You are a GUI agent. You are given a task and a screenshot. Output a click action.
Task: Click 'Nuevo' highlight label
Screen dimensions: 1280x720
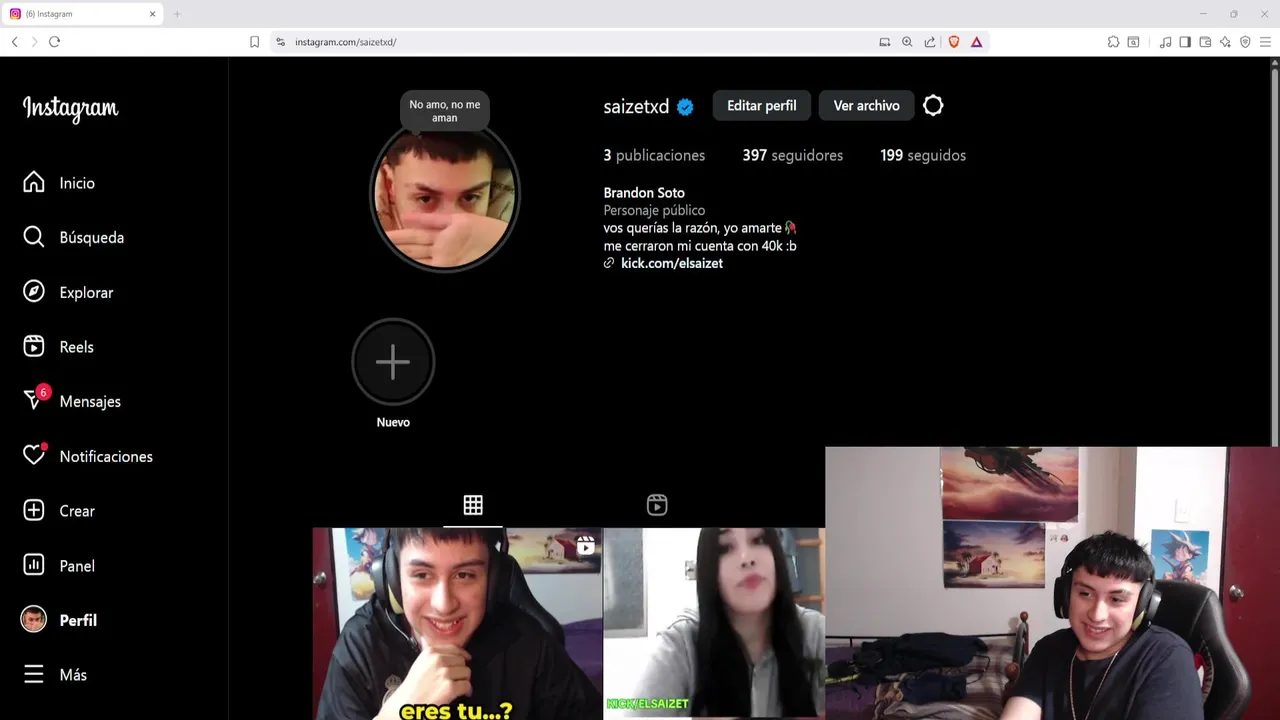tap(393, 422)
